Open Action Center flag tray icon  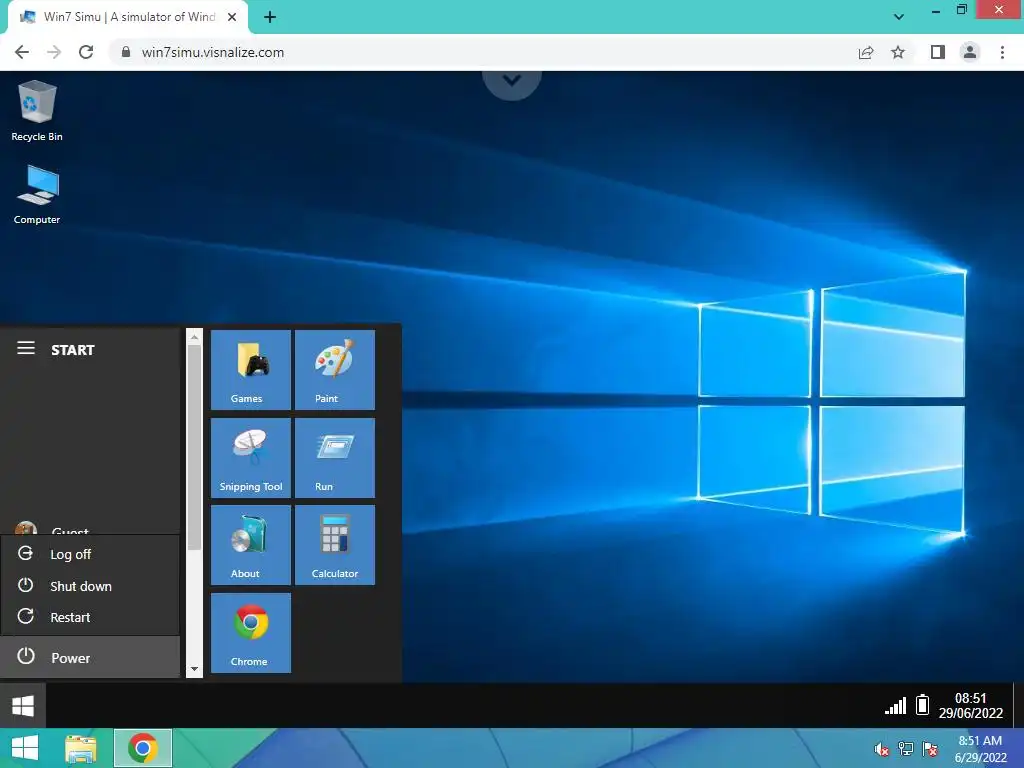[929, 749]
